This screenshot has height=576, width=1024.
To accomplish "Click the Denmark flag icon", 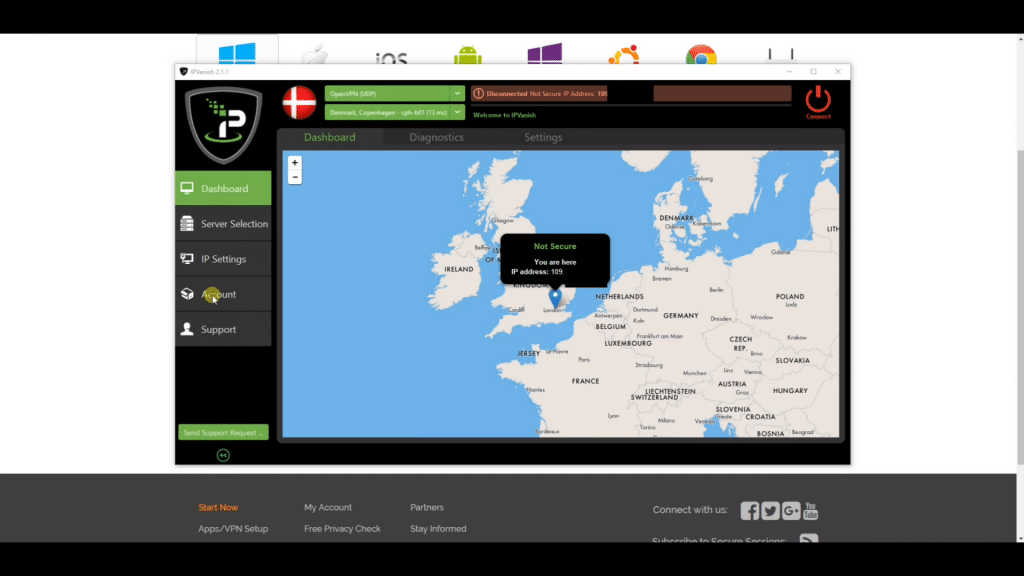I will 300,103.
